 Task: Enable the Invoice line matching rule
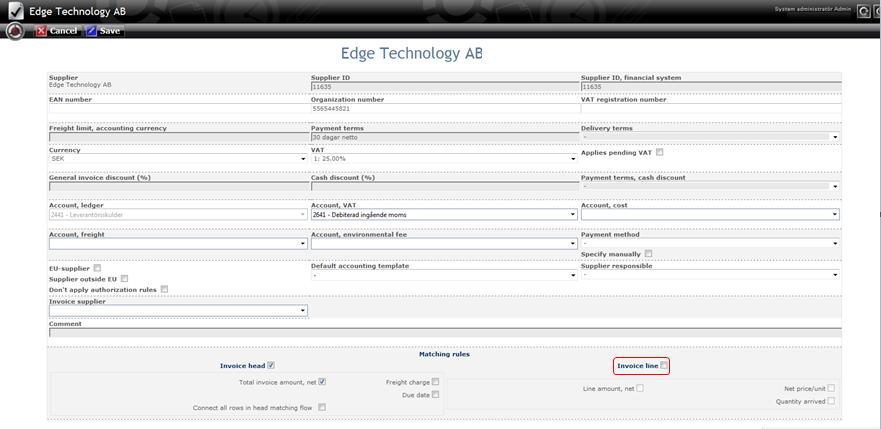(664, 366)
